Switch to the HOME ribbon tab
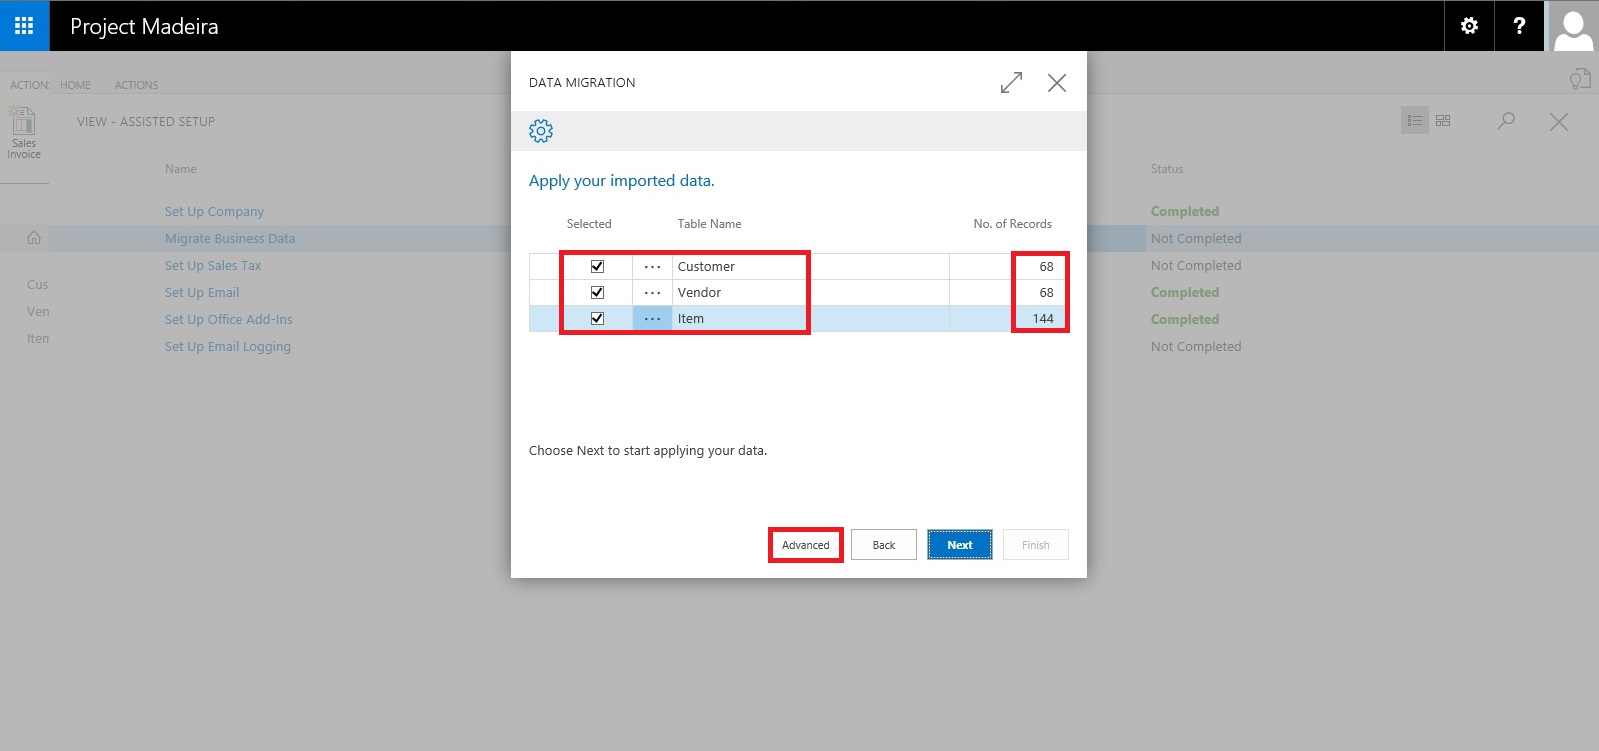Viewport: 1599px width, 751px height. (x=75, y=85)
